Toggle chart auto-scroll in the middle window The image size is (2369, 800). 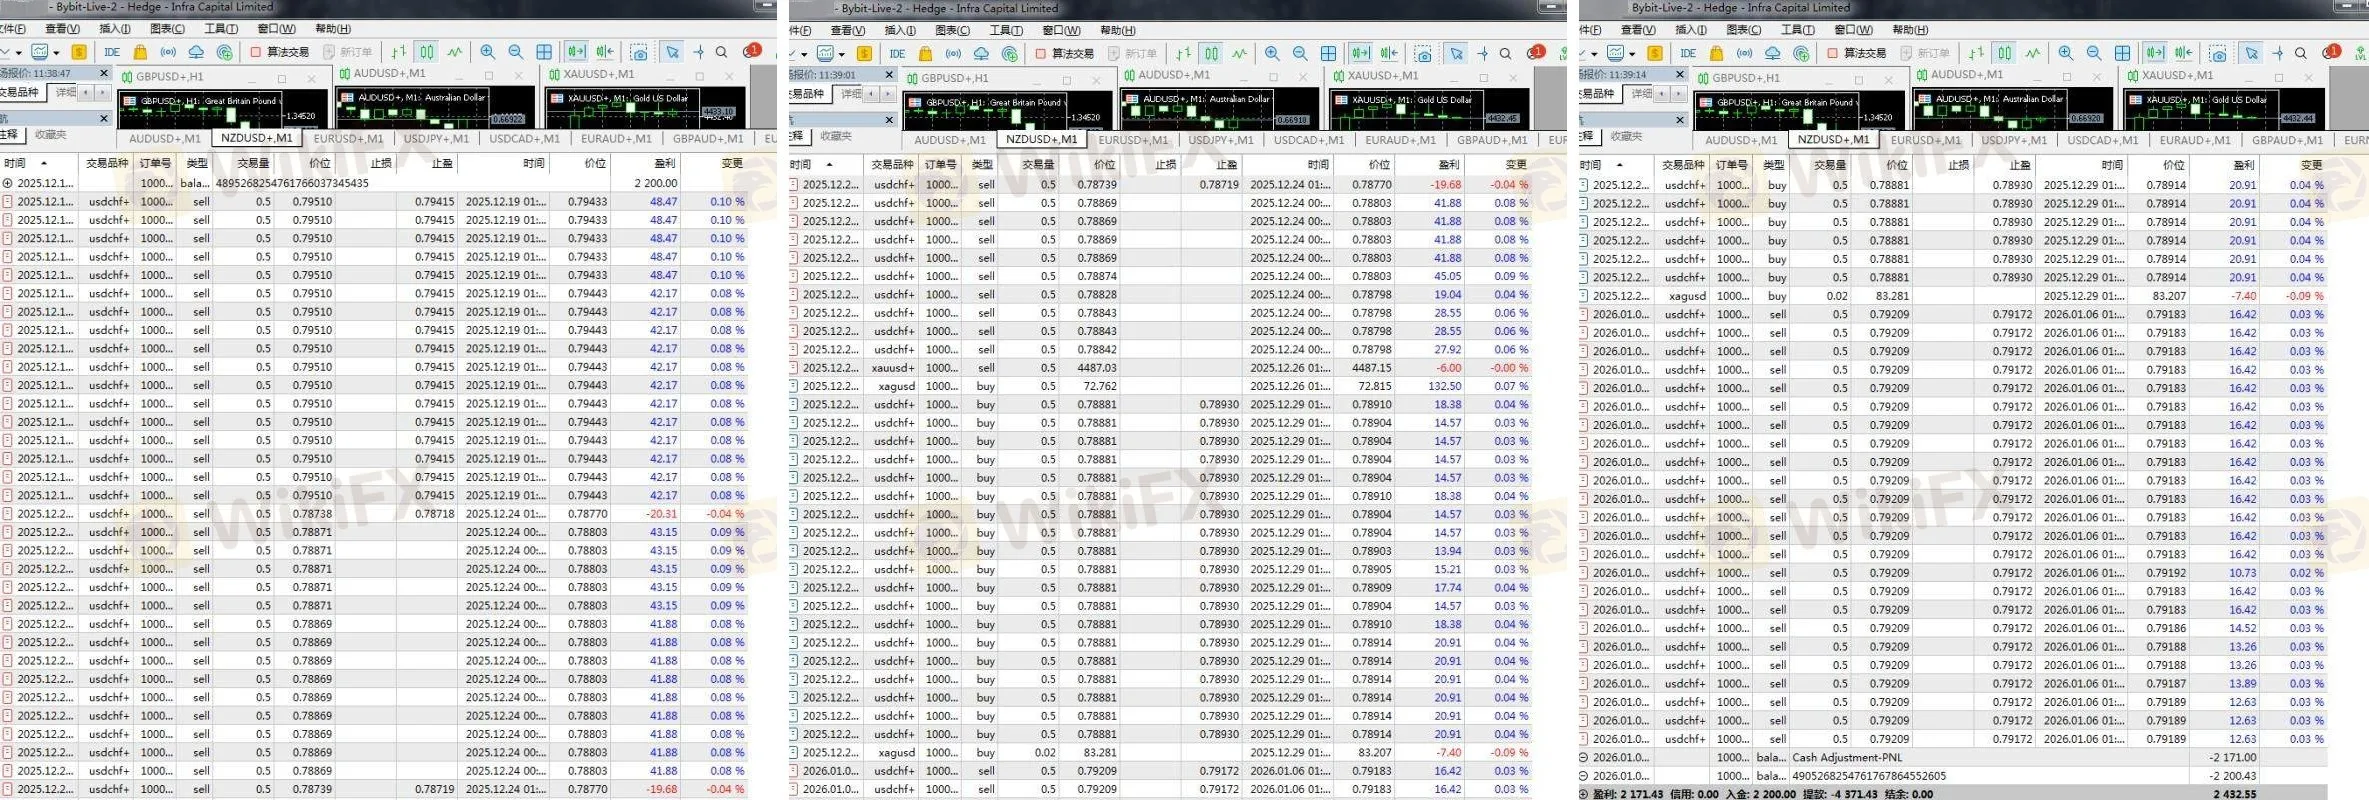[x=1361, y=53]
